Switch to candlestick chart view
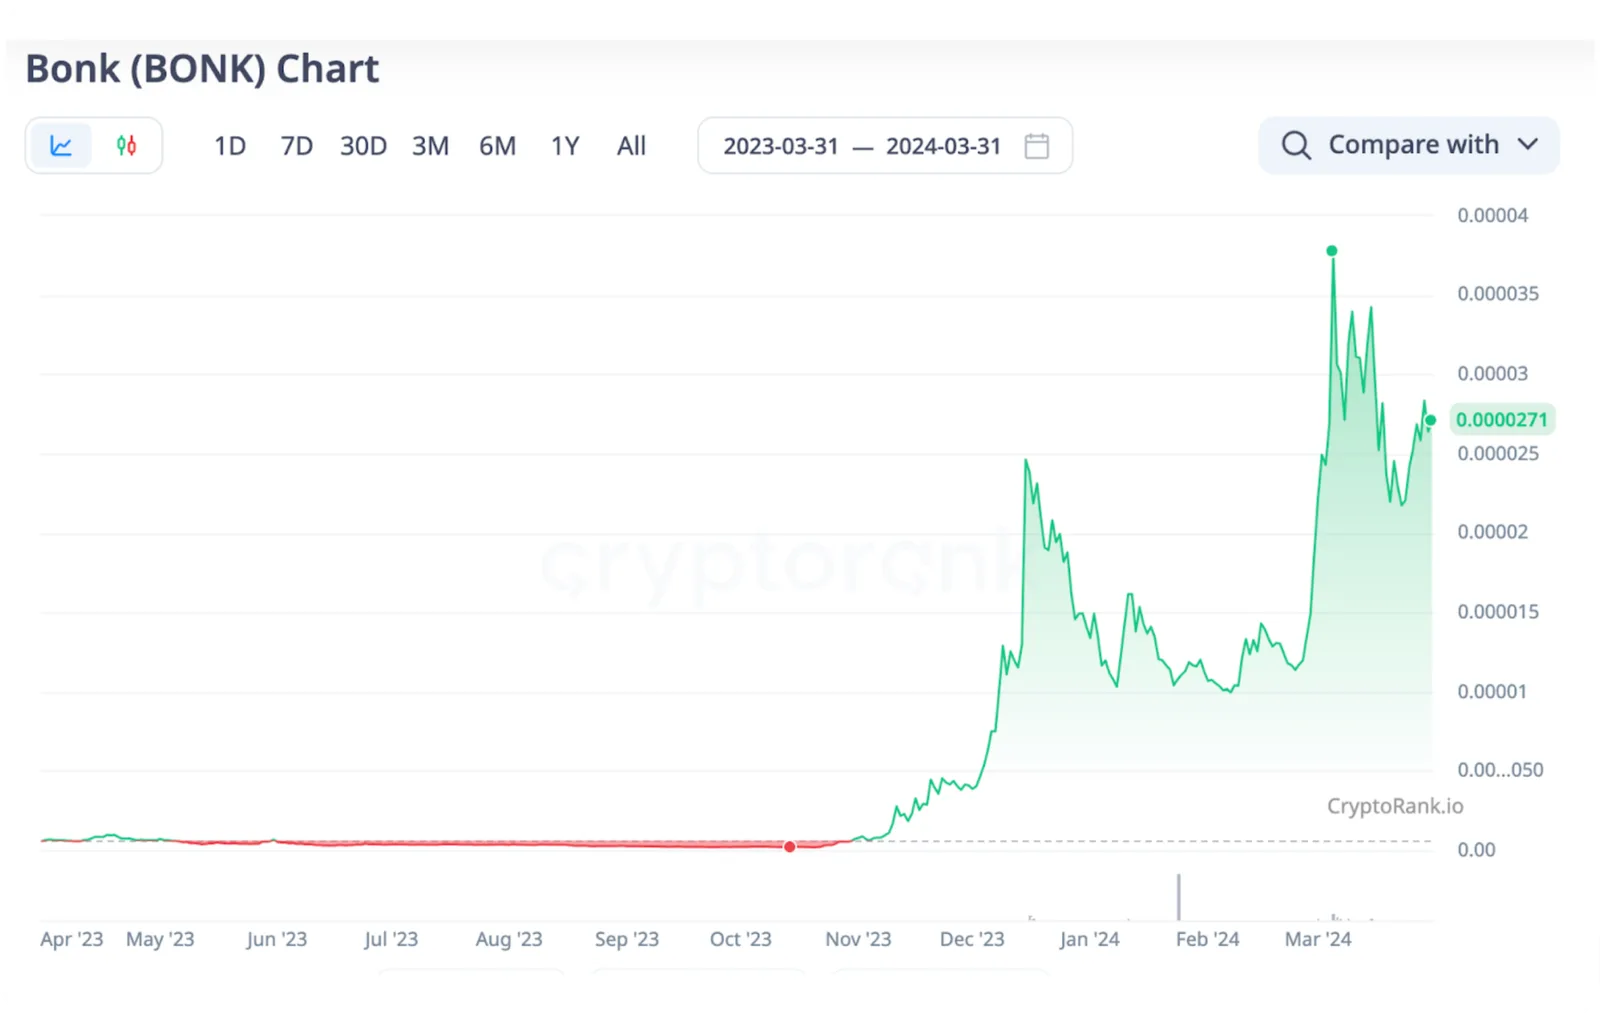Screen dimensions: 1600x1020 tap(126, 146)
